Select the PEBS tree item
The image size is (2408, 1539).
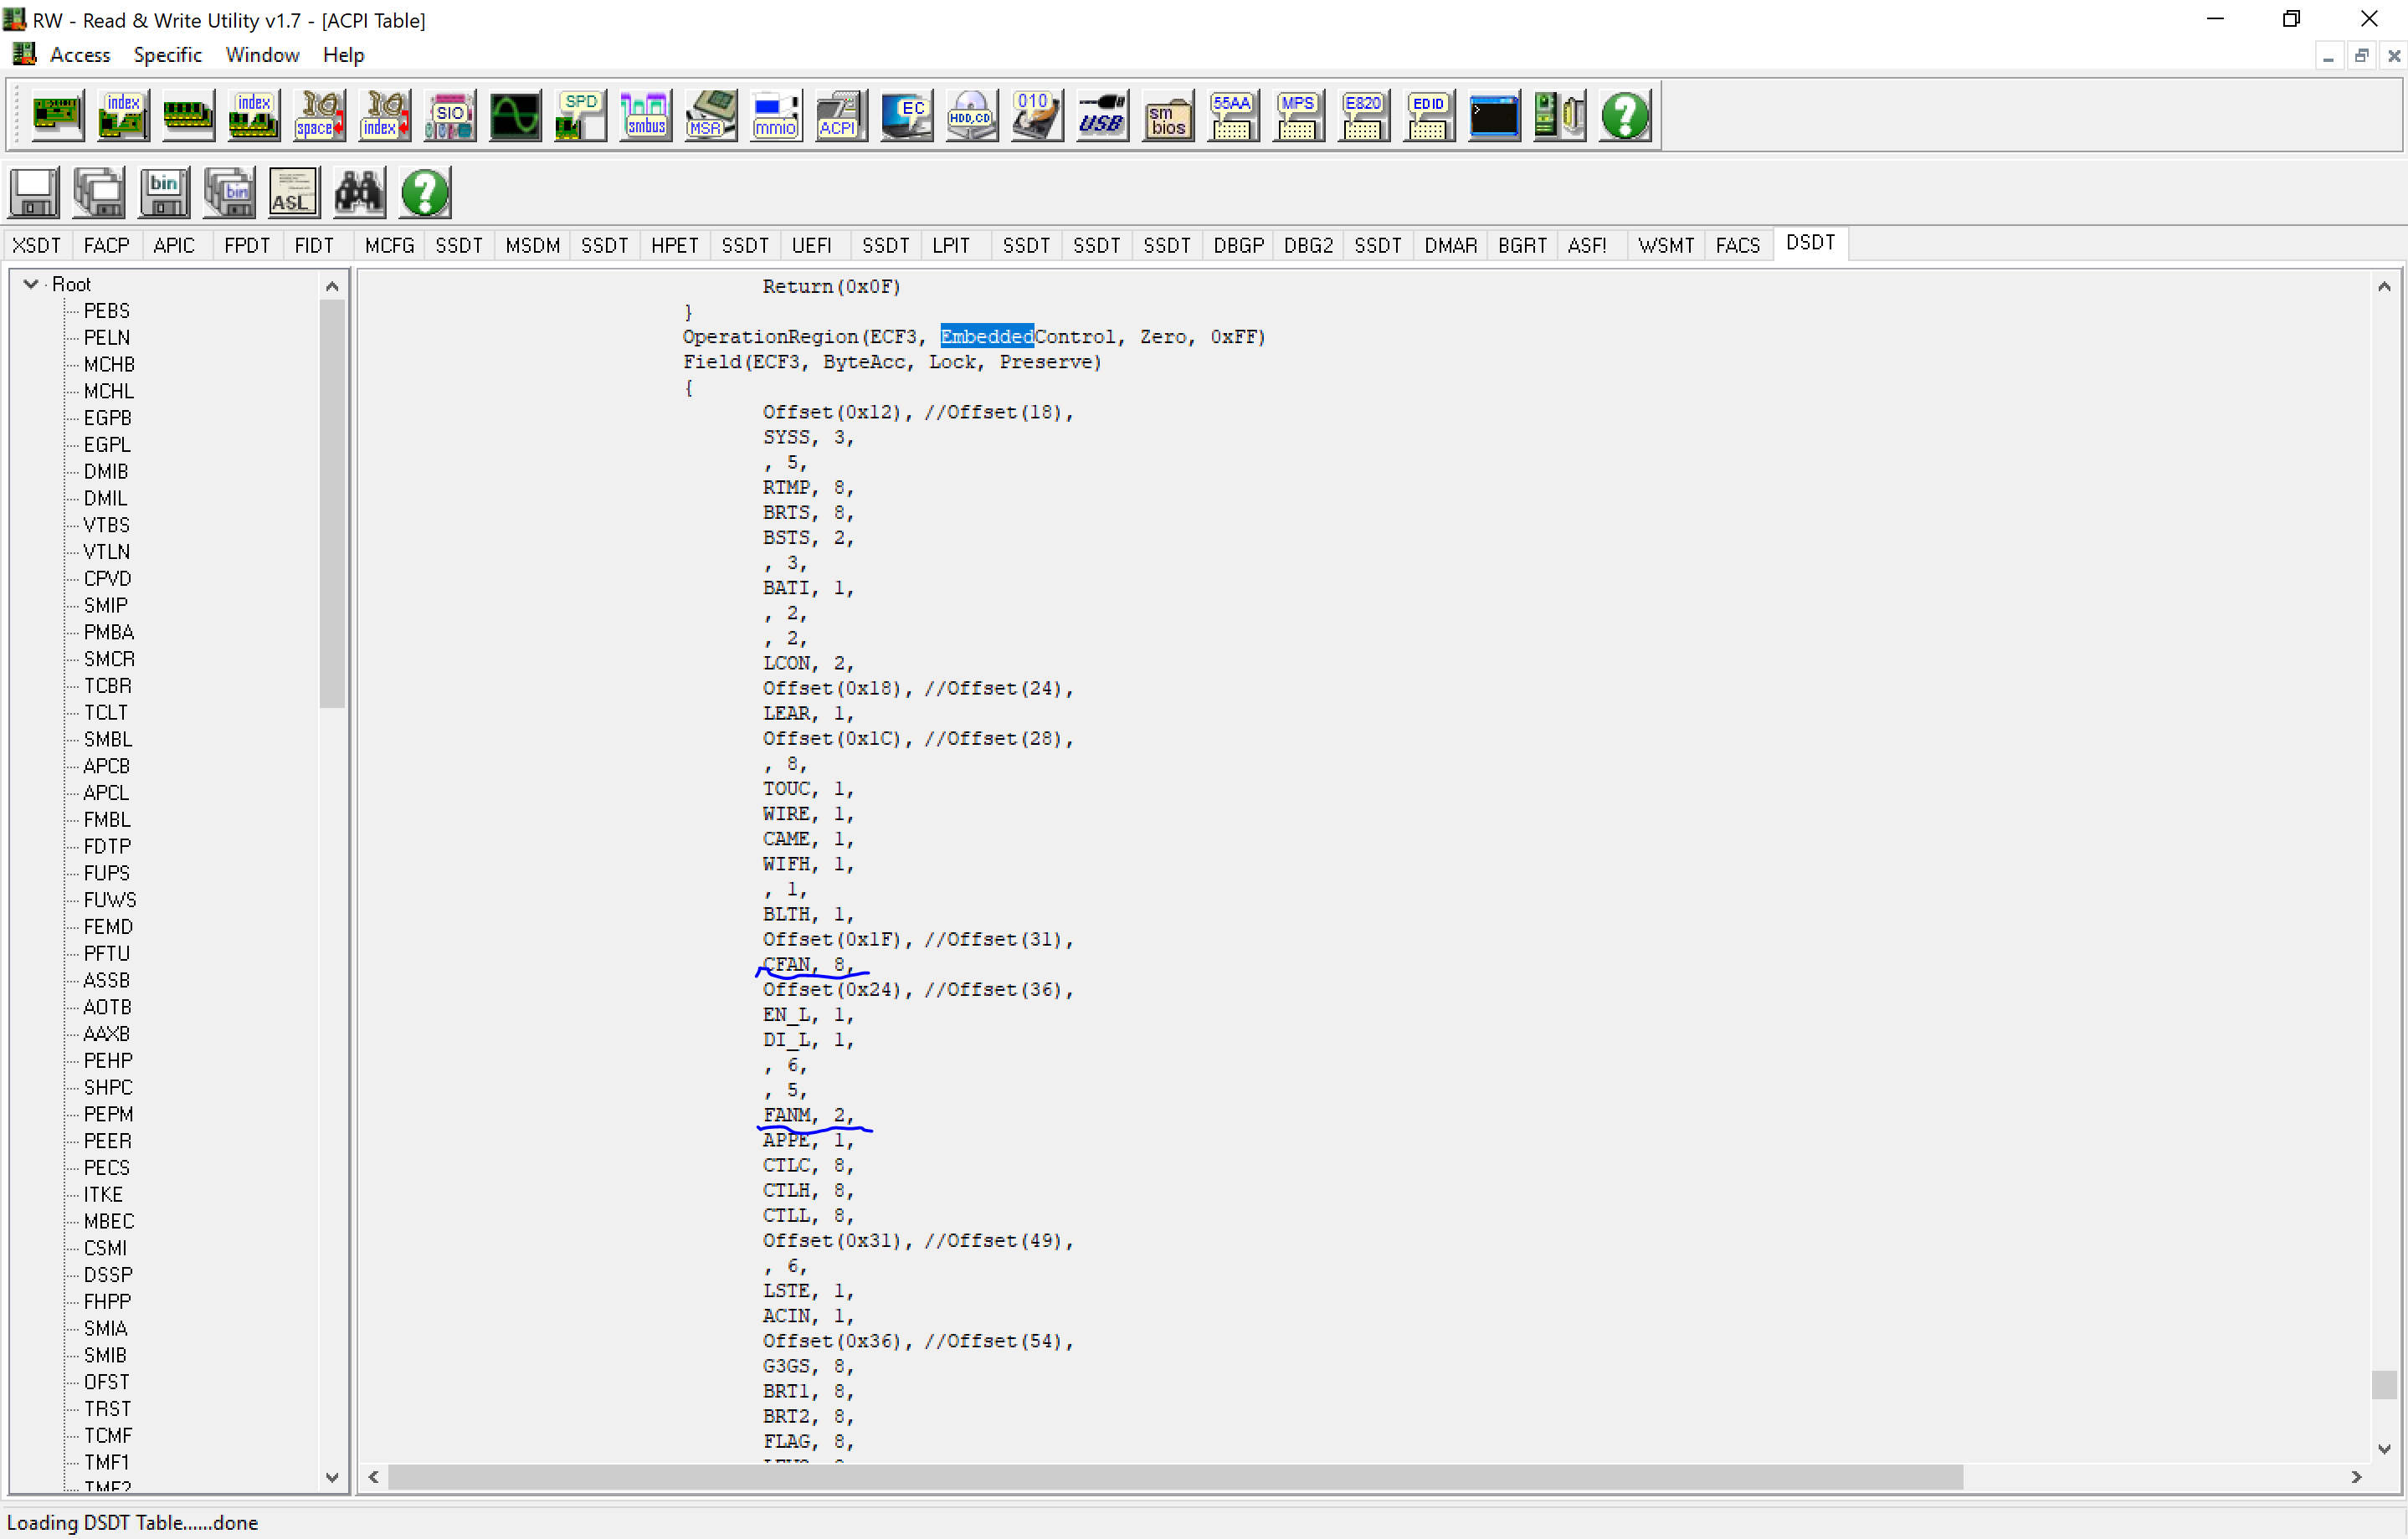(x=106, y=310)
